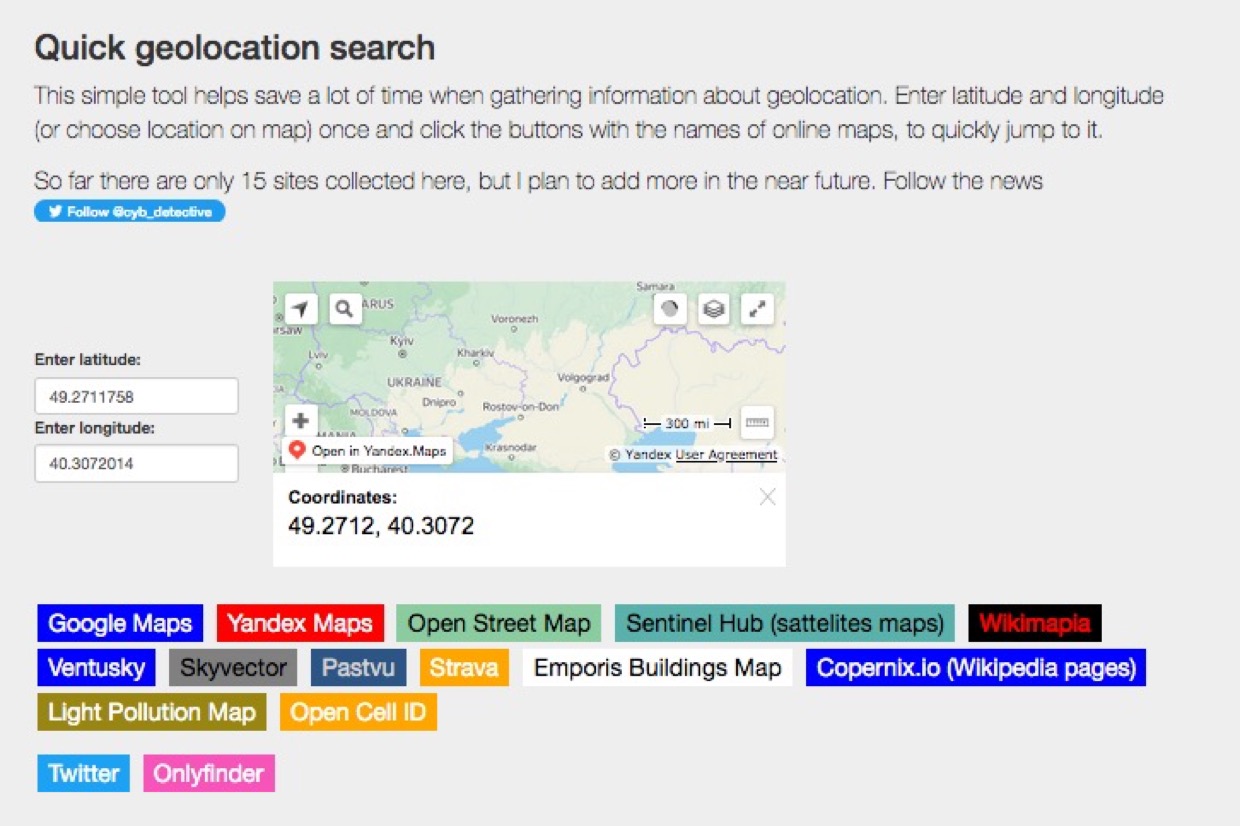
Task: Click the Follow @cyb_detective Twitter button
Action: point(130,211)
